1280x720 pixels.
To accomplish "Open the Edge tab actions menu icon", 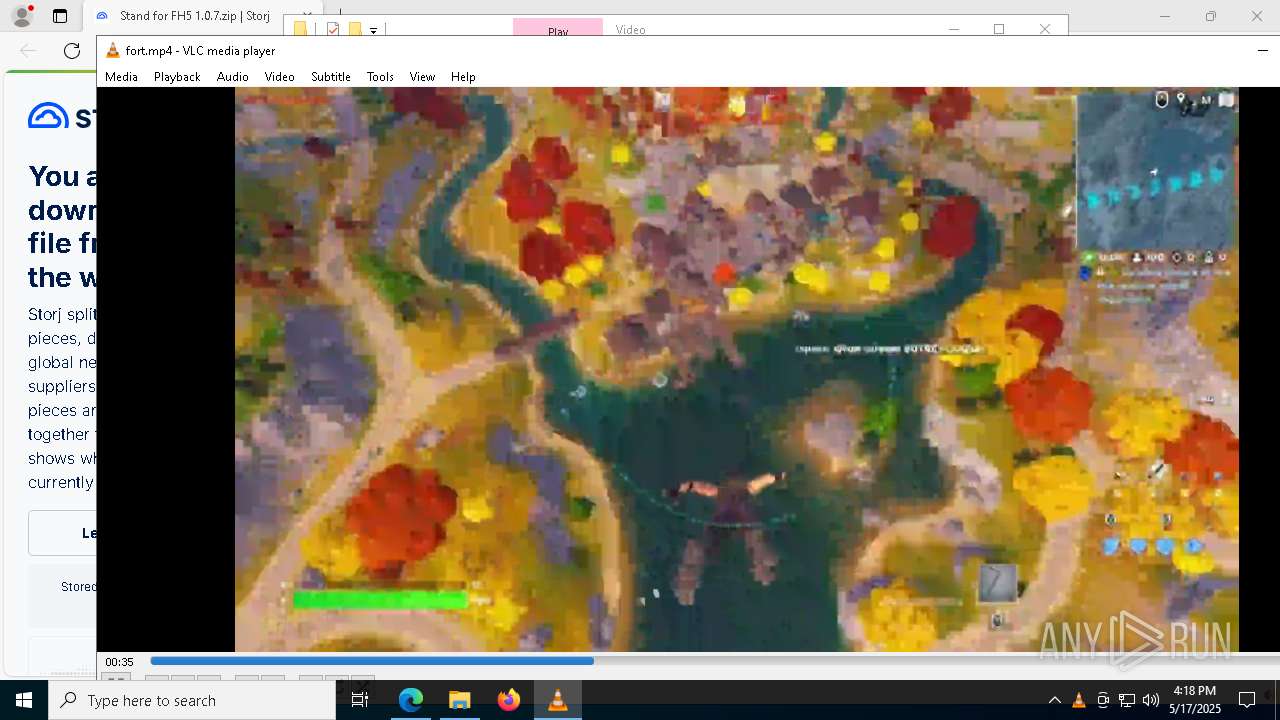I will tap(60, 16).
